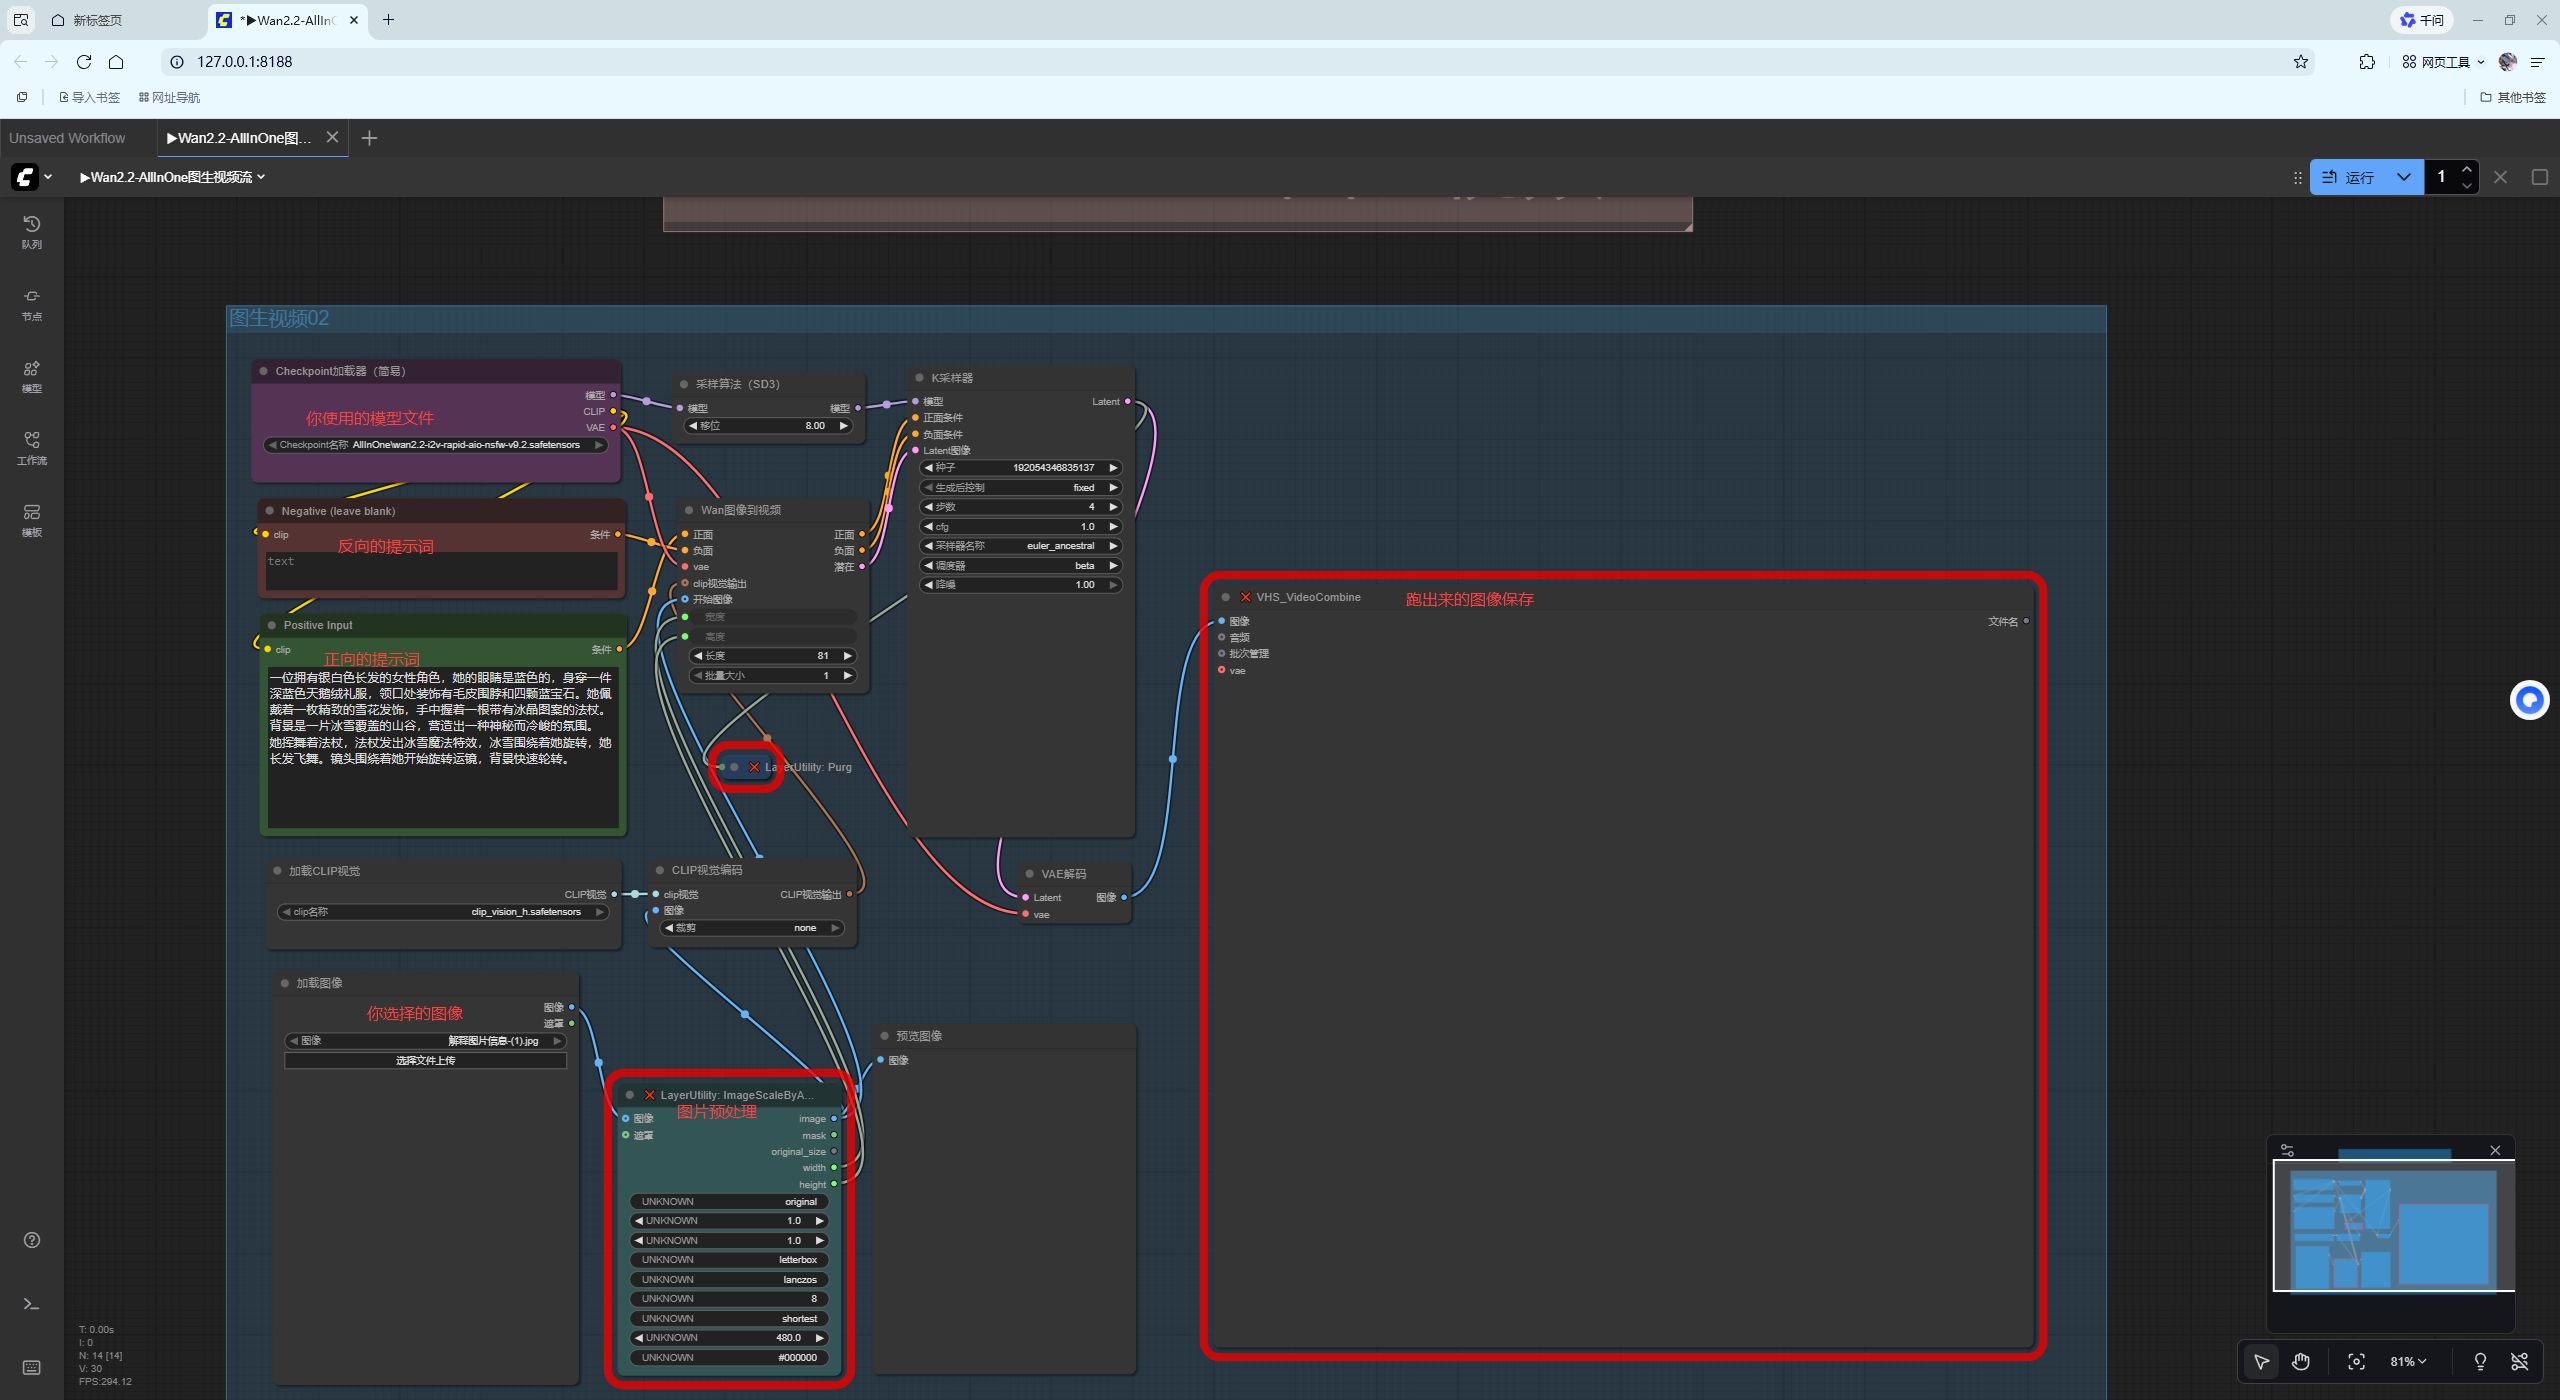Click the 选择文件上传 upload button
This screenshot has height=1400, width=2560.
425,1060
